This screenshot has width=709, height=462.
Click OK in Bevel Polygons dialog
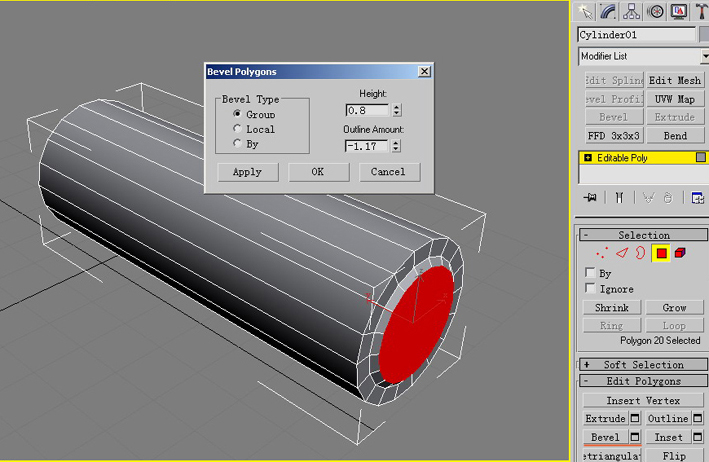[318, 172]
